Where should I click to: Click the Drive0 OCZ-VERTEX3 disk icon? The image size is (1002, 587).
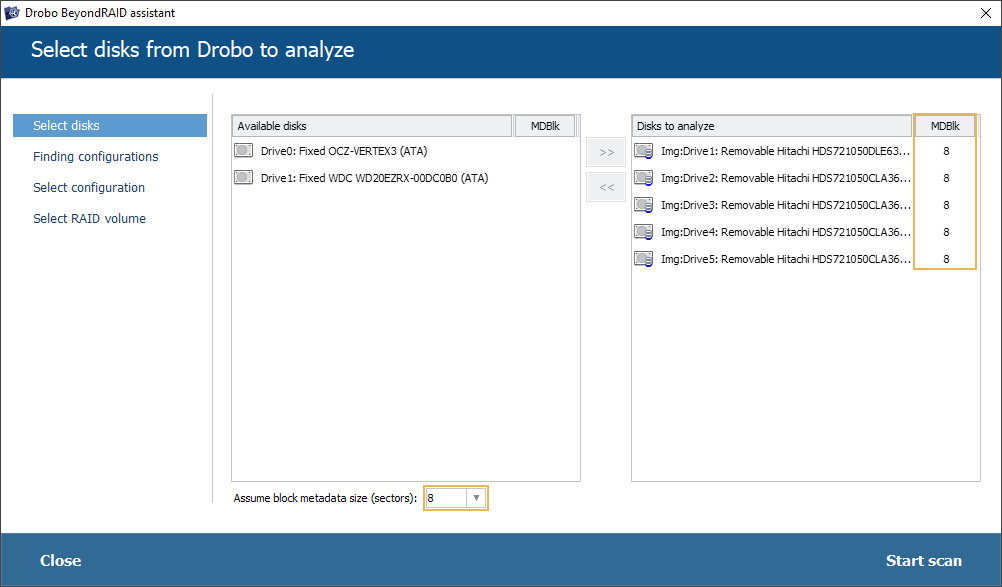pos(243,151)
